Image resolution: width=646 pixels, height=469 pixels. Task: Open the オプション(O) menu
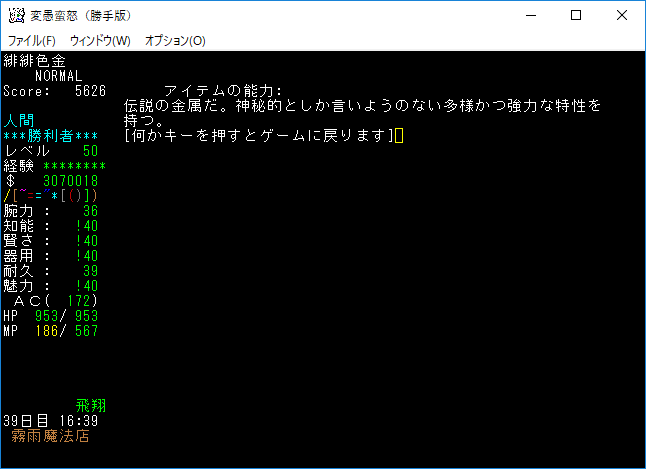175,41
